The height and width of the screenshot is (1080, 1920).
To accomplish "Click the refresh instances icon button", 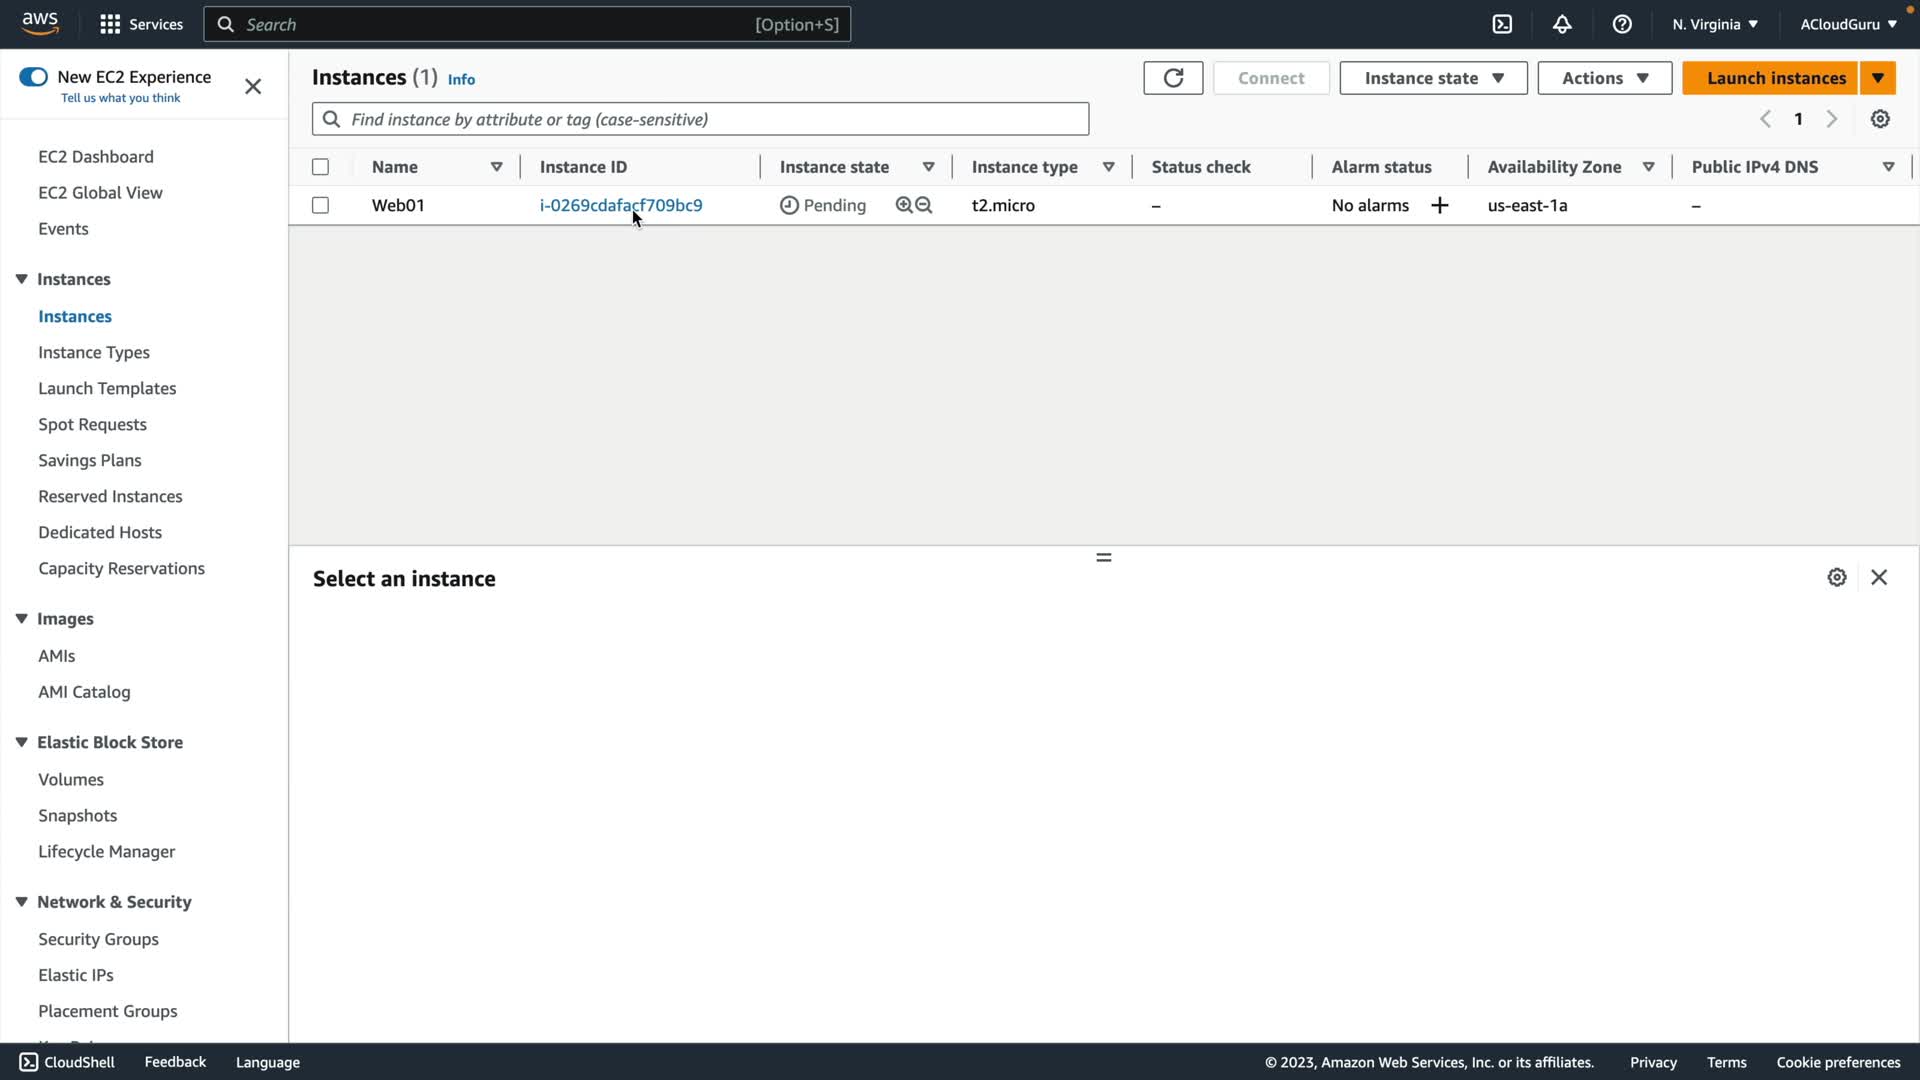I will click(x=1173, y=78).
